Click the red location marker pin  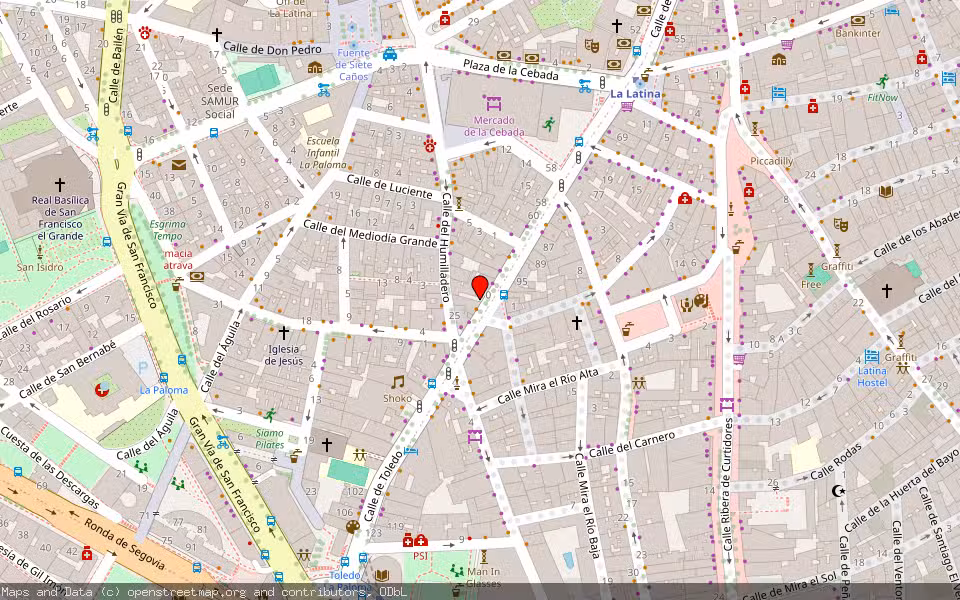point(478,289)
